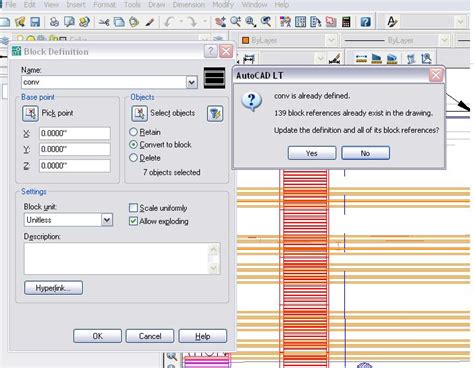The image size is (474, 368).
Task: Open Quick Select filter icon in Objects
Action: click(x=215, y=114)
